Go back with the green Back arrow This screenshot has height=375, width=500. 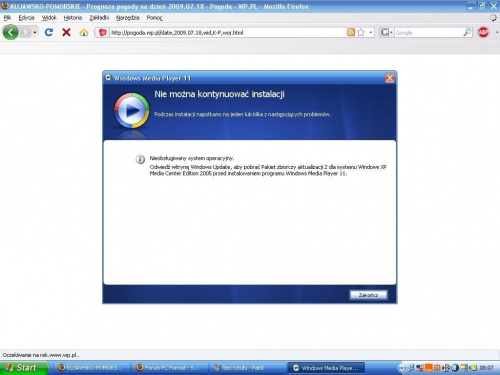point(11,32)
